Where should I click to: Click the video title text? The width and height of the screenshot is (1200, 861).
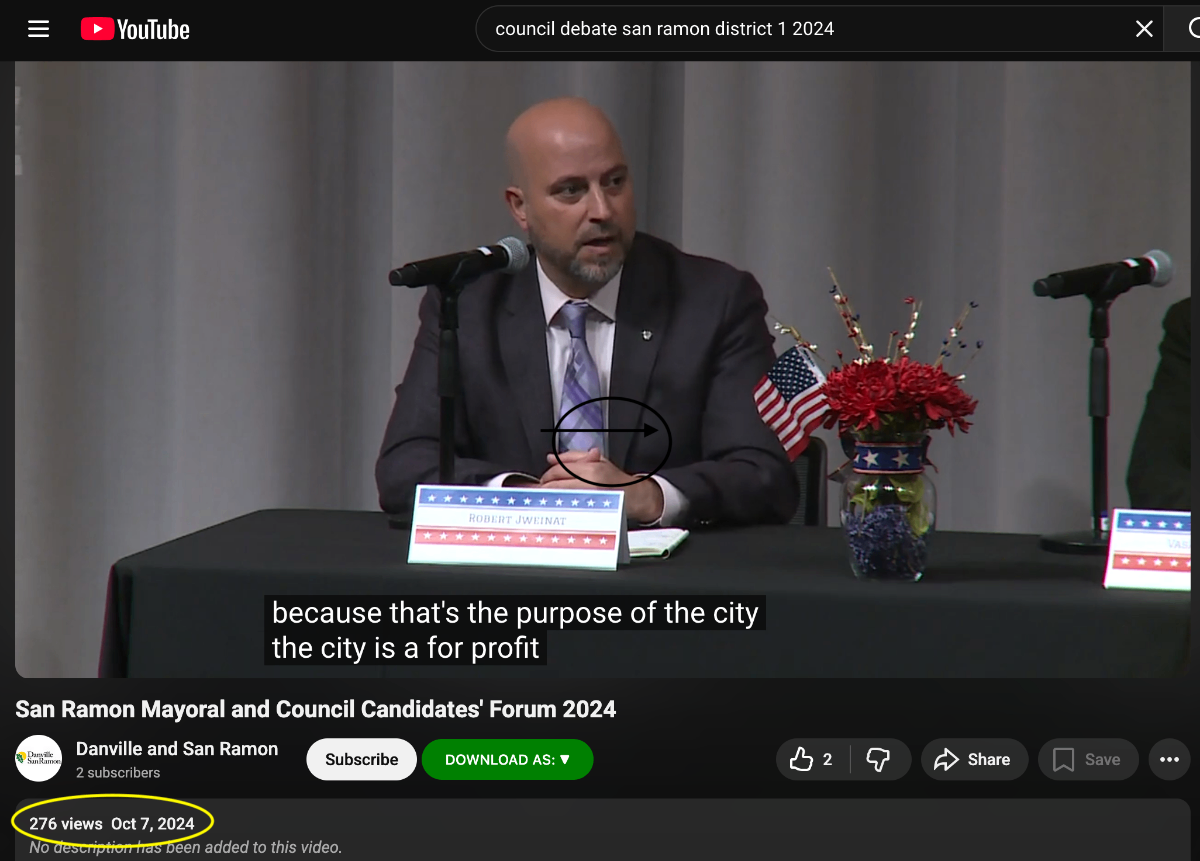click(315, 710)
